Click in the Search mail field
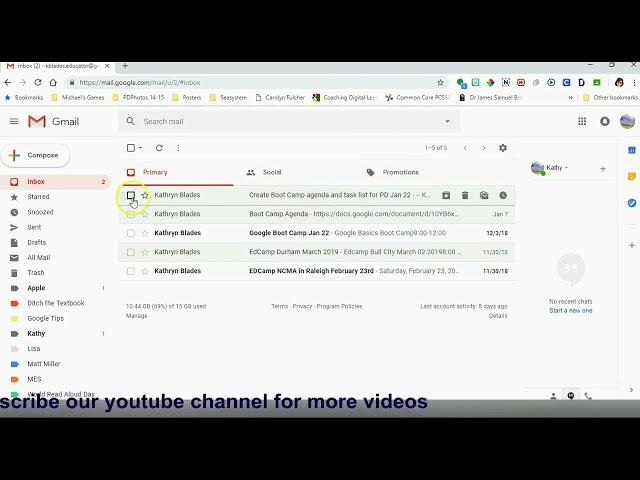This screenshot has width=640, height=480. (x=290, y=121)
